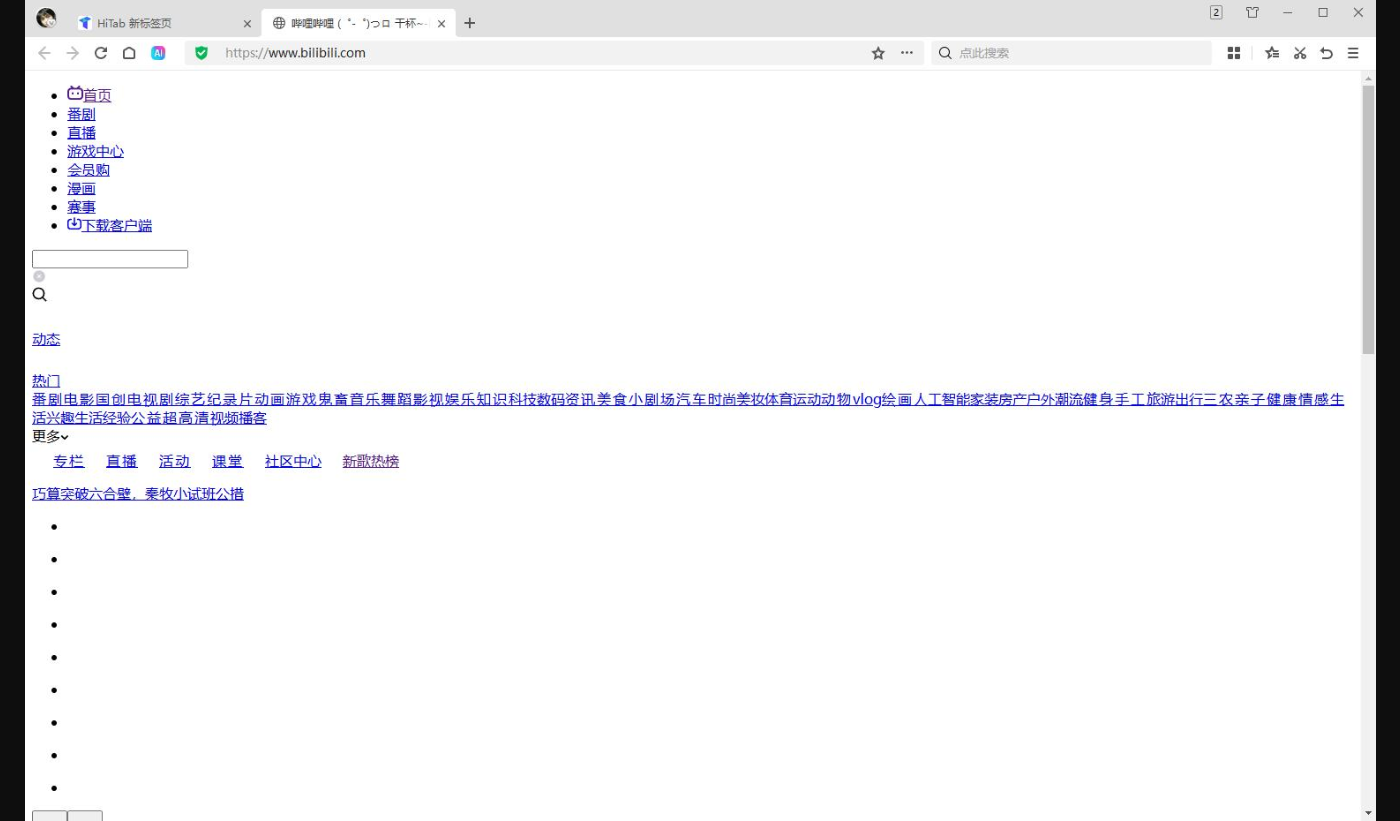1400x821 pixels.
Task: Open the three-dot address bar options
Action: click(906, 53)
